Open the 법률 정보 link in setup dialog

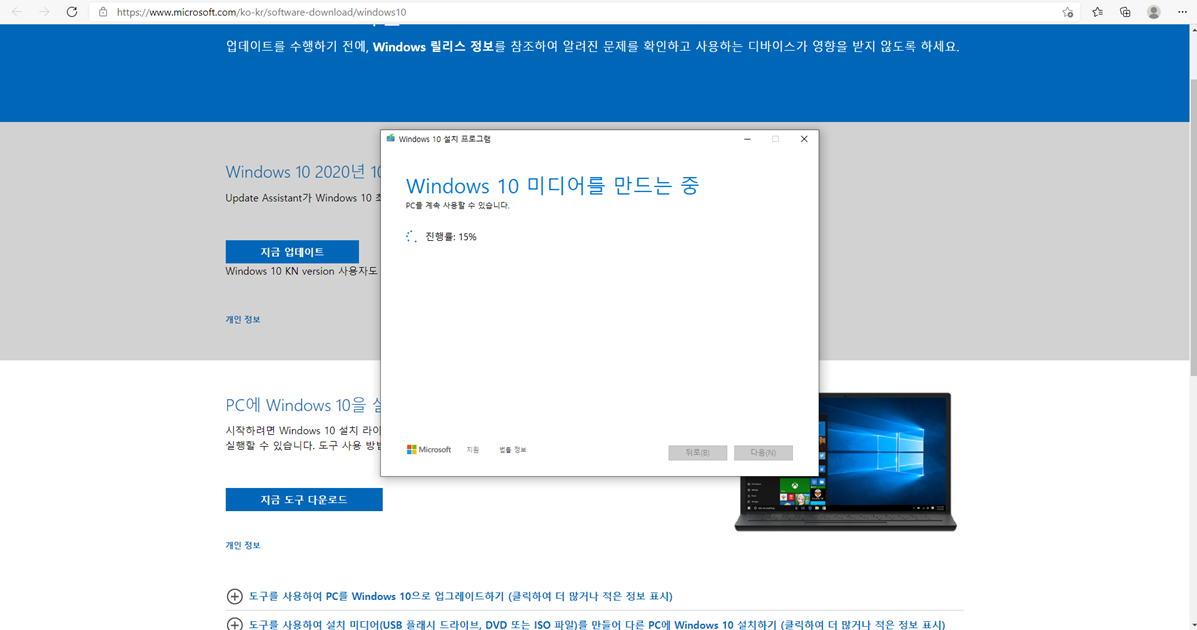pyautogui.click(x=513, y=450)
